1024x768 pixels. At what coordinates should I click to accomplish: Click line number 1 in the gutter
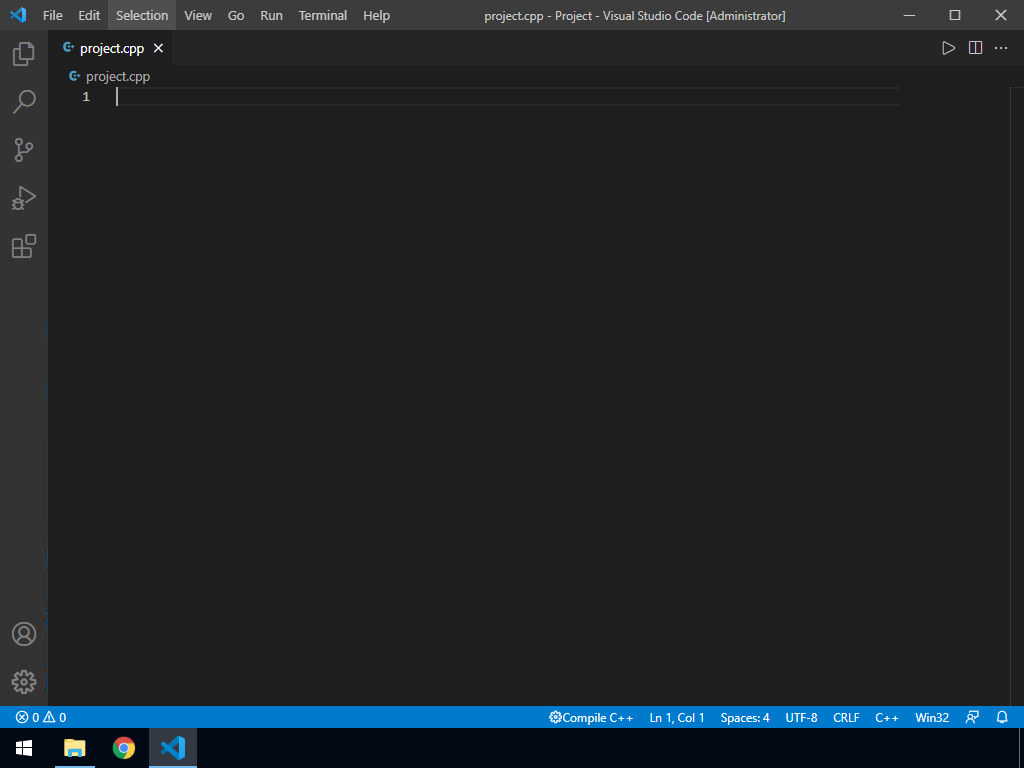click(86, 97)
